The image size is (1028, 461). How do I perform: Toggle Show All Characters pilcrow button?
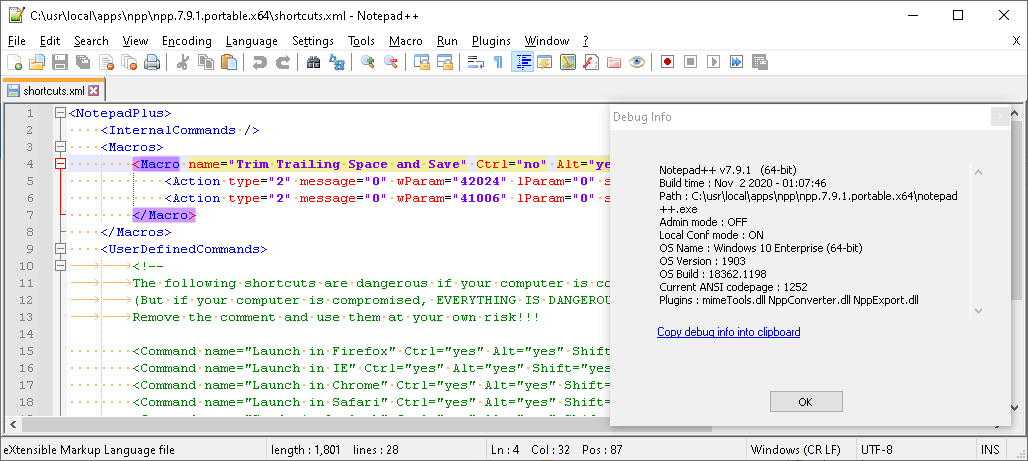coord(498,62)
